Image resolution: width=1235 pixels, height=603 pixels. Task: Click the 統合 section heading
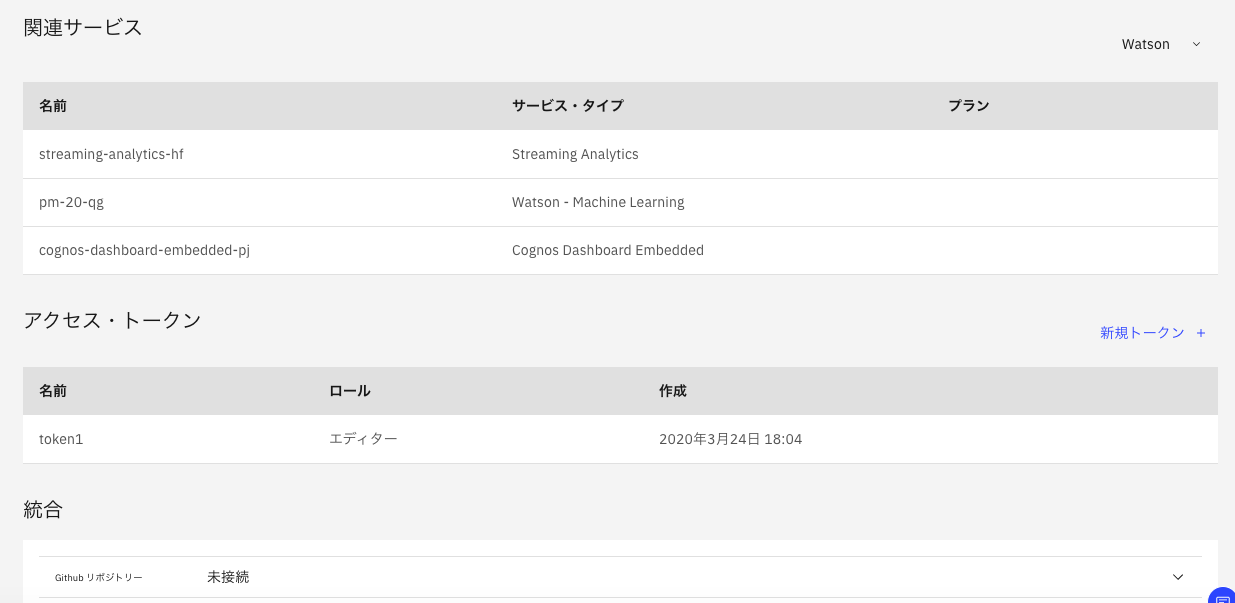pos(44,509)
